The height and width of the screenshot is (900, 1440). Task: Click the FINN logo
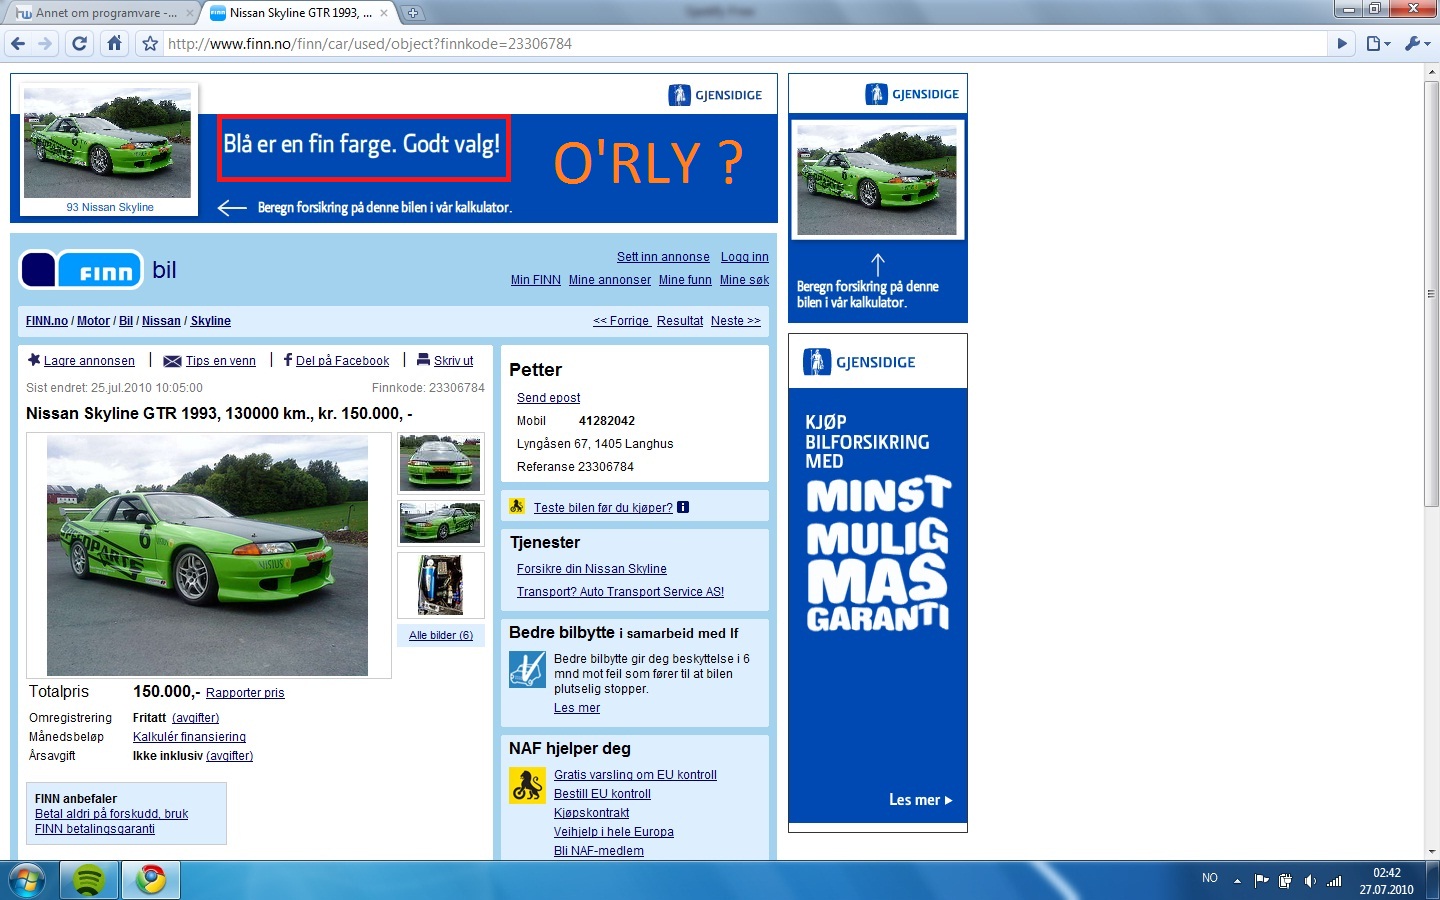coord(81,270)
